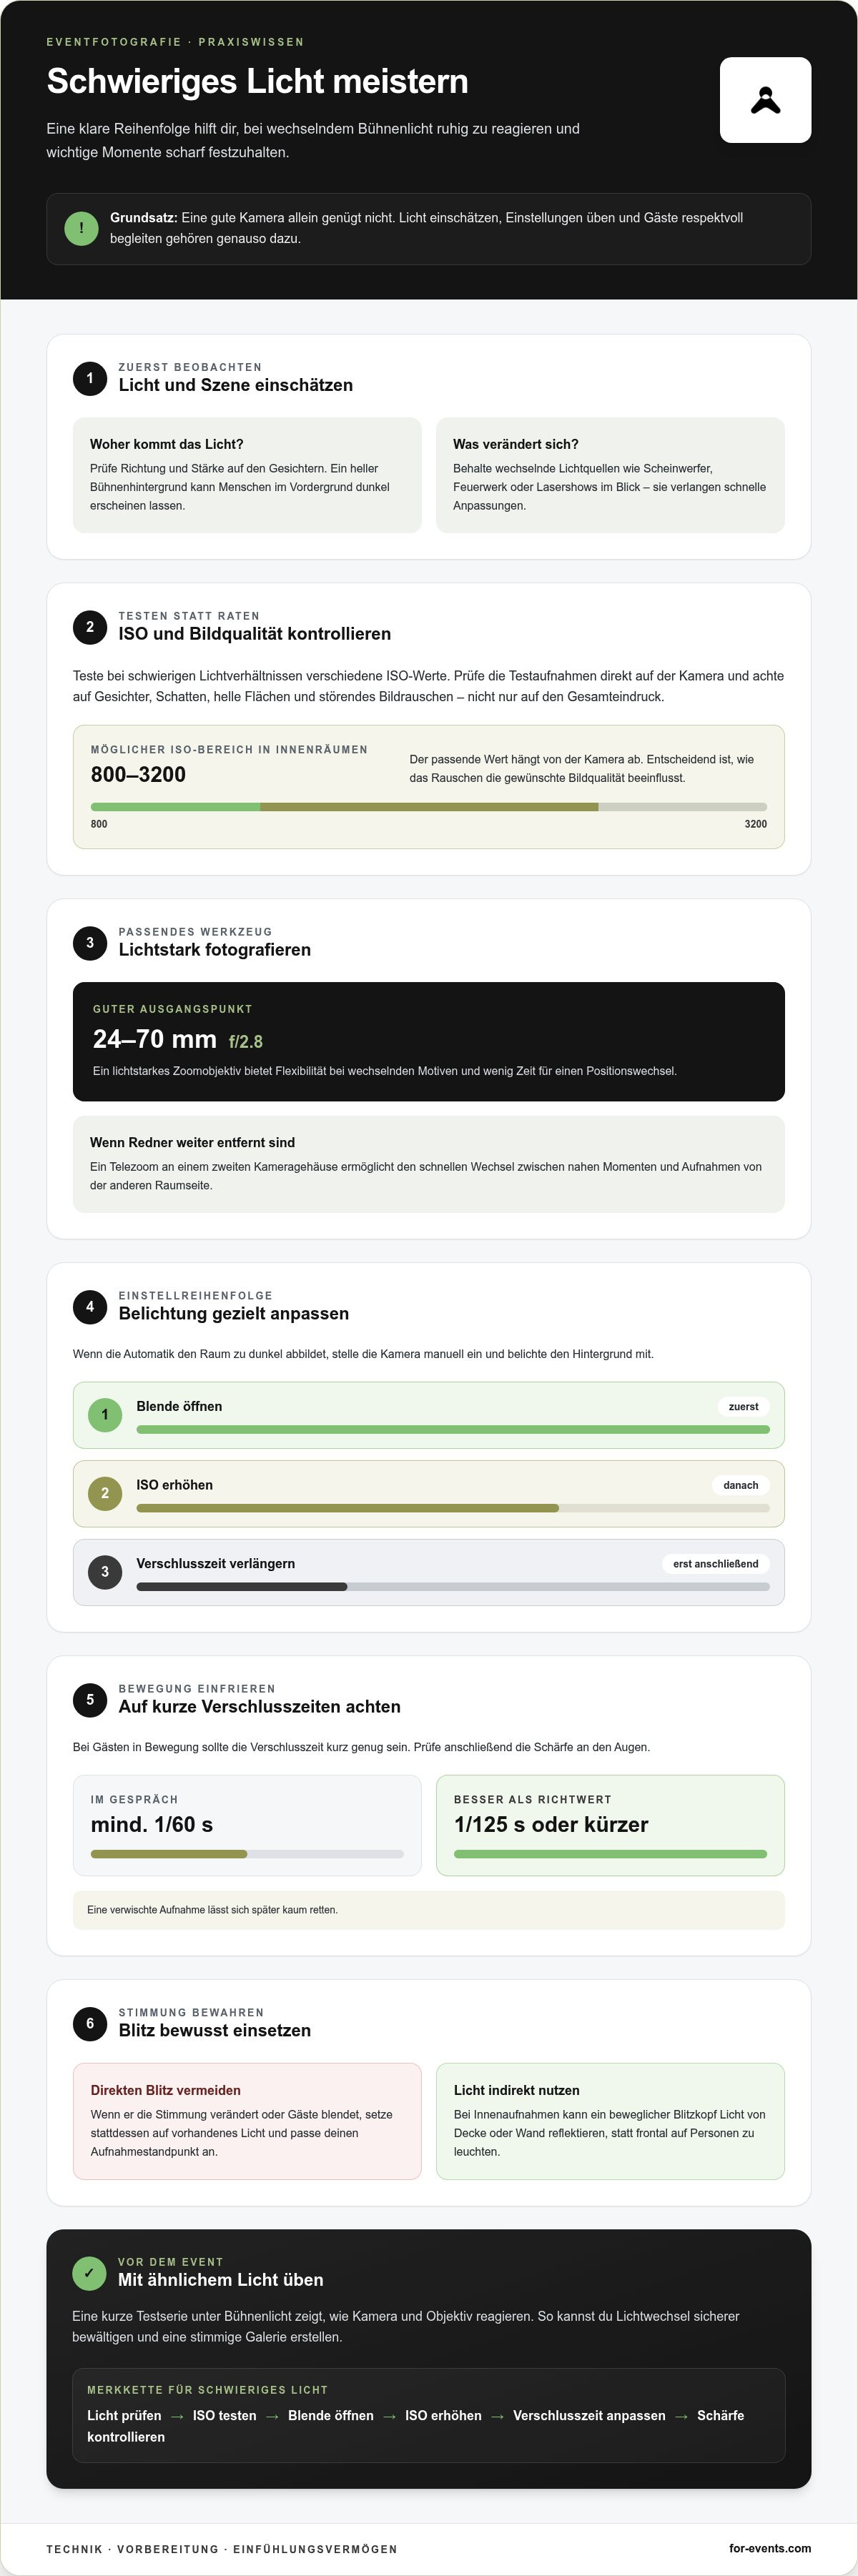Select the 'Woher kommt das Licht?' card

247,475
